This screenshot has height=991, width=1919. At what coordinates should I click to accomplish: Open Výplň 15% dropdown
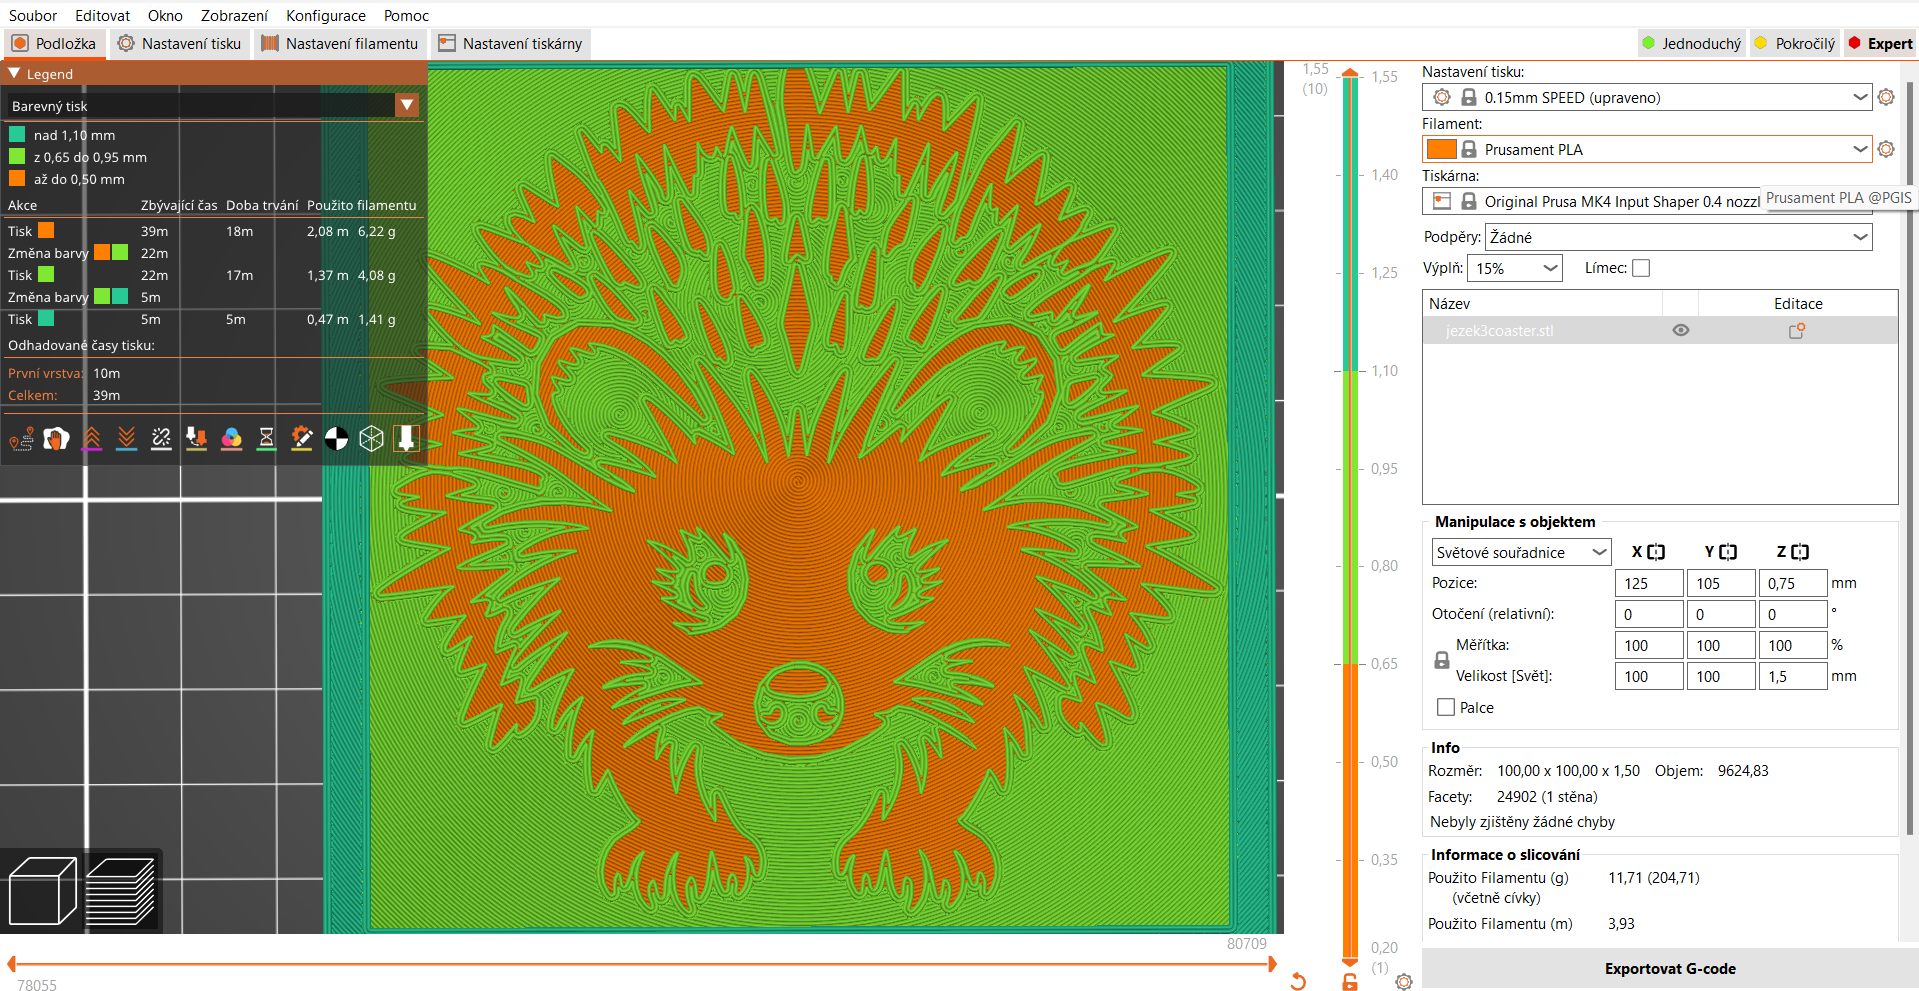[1550, 268]
